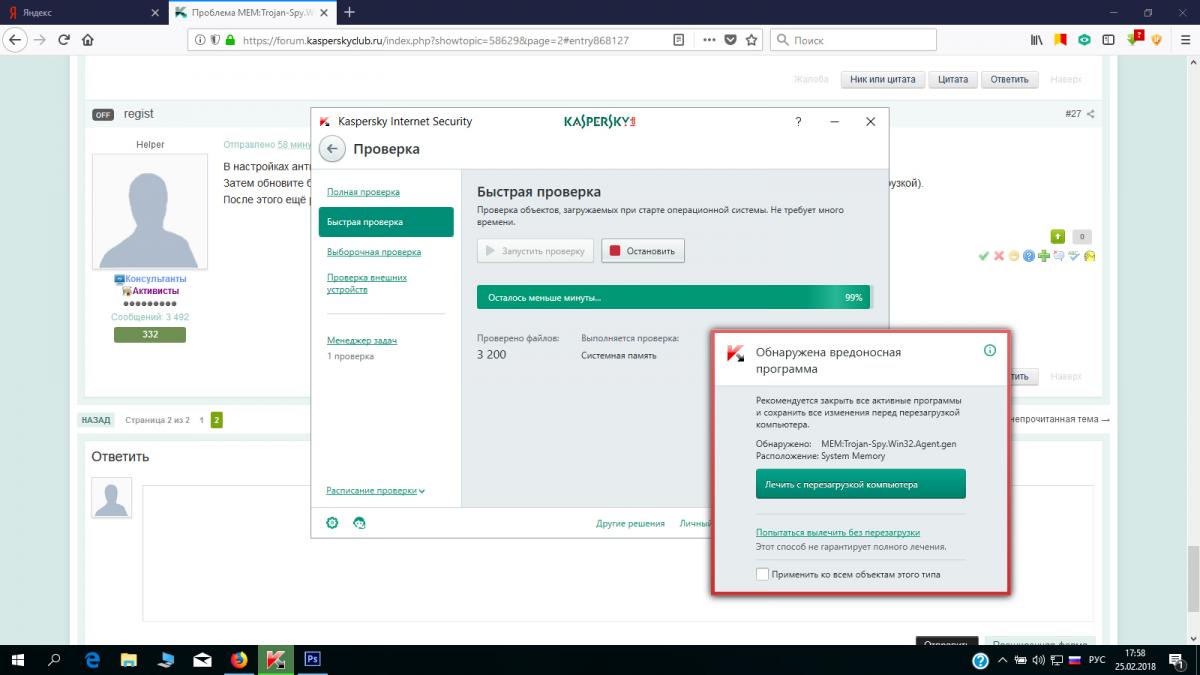Image resolution: width=1200 pixels, height=675 pixels.
Task: Open Photoshop from the taskbar
Action: click(x=311, y=659)
